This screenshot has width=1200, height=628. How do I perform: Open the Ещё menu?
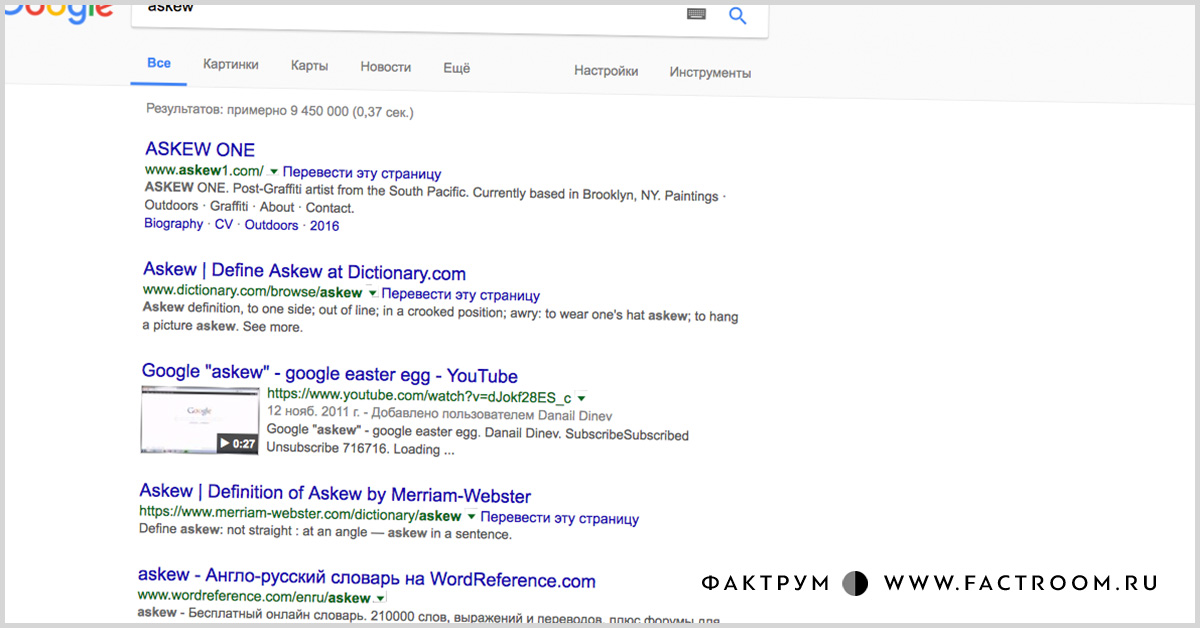point(456,68)
